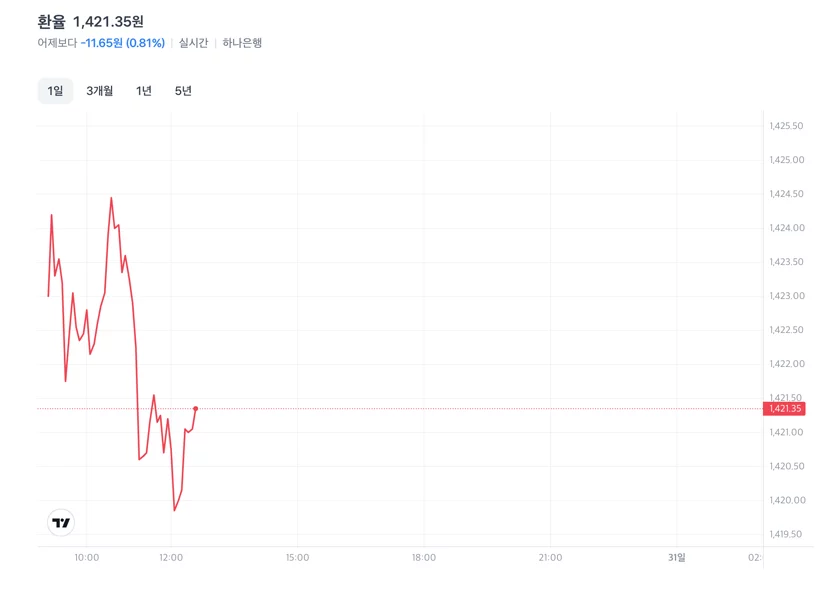Select the 1일 period tab
This screenshot has height=593, width=835.
pyautogui.click(x=55, y=91)
